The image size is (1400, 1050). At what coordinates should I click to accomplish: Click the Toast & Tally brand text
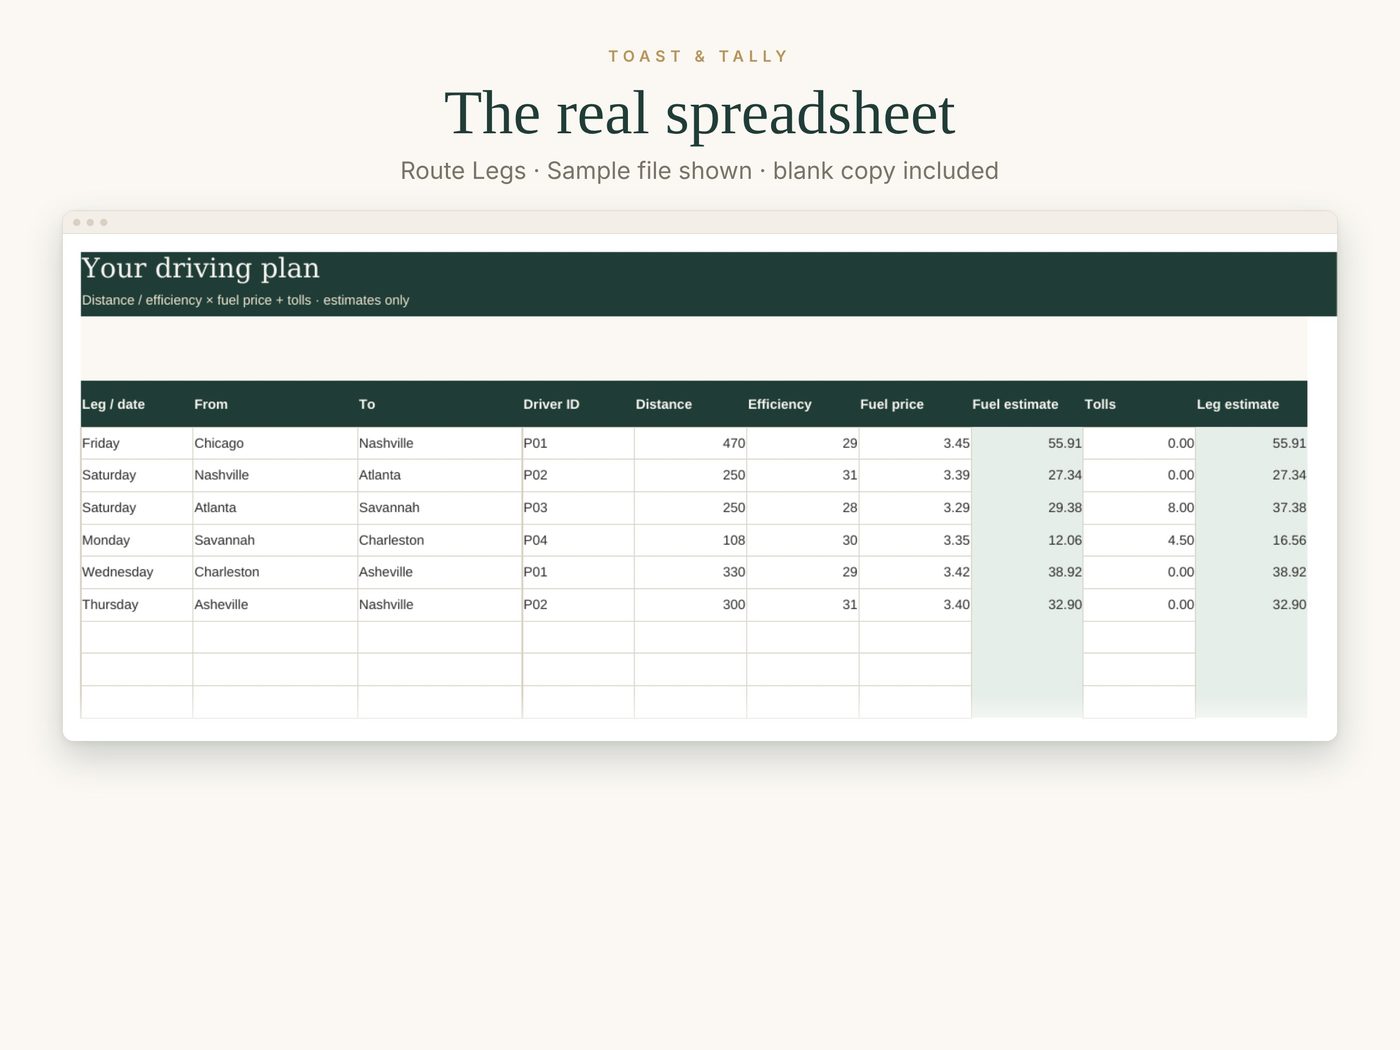(699, 56)
